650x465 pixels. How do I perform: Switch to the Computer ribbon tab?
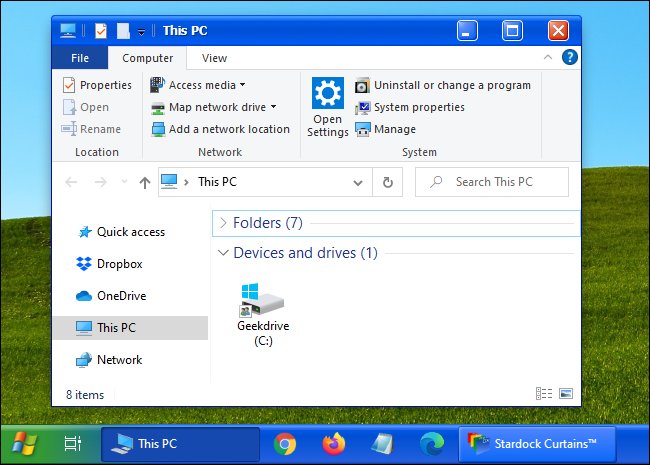148,58
